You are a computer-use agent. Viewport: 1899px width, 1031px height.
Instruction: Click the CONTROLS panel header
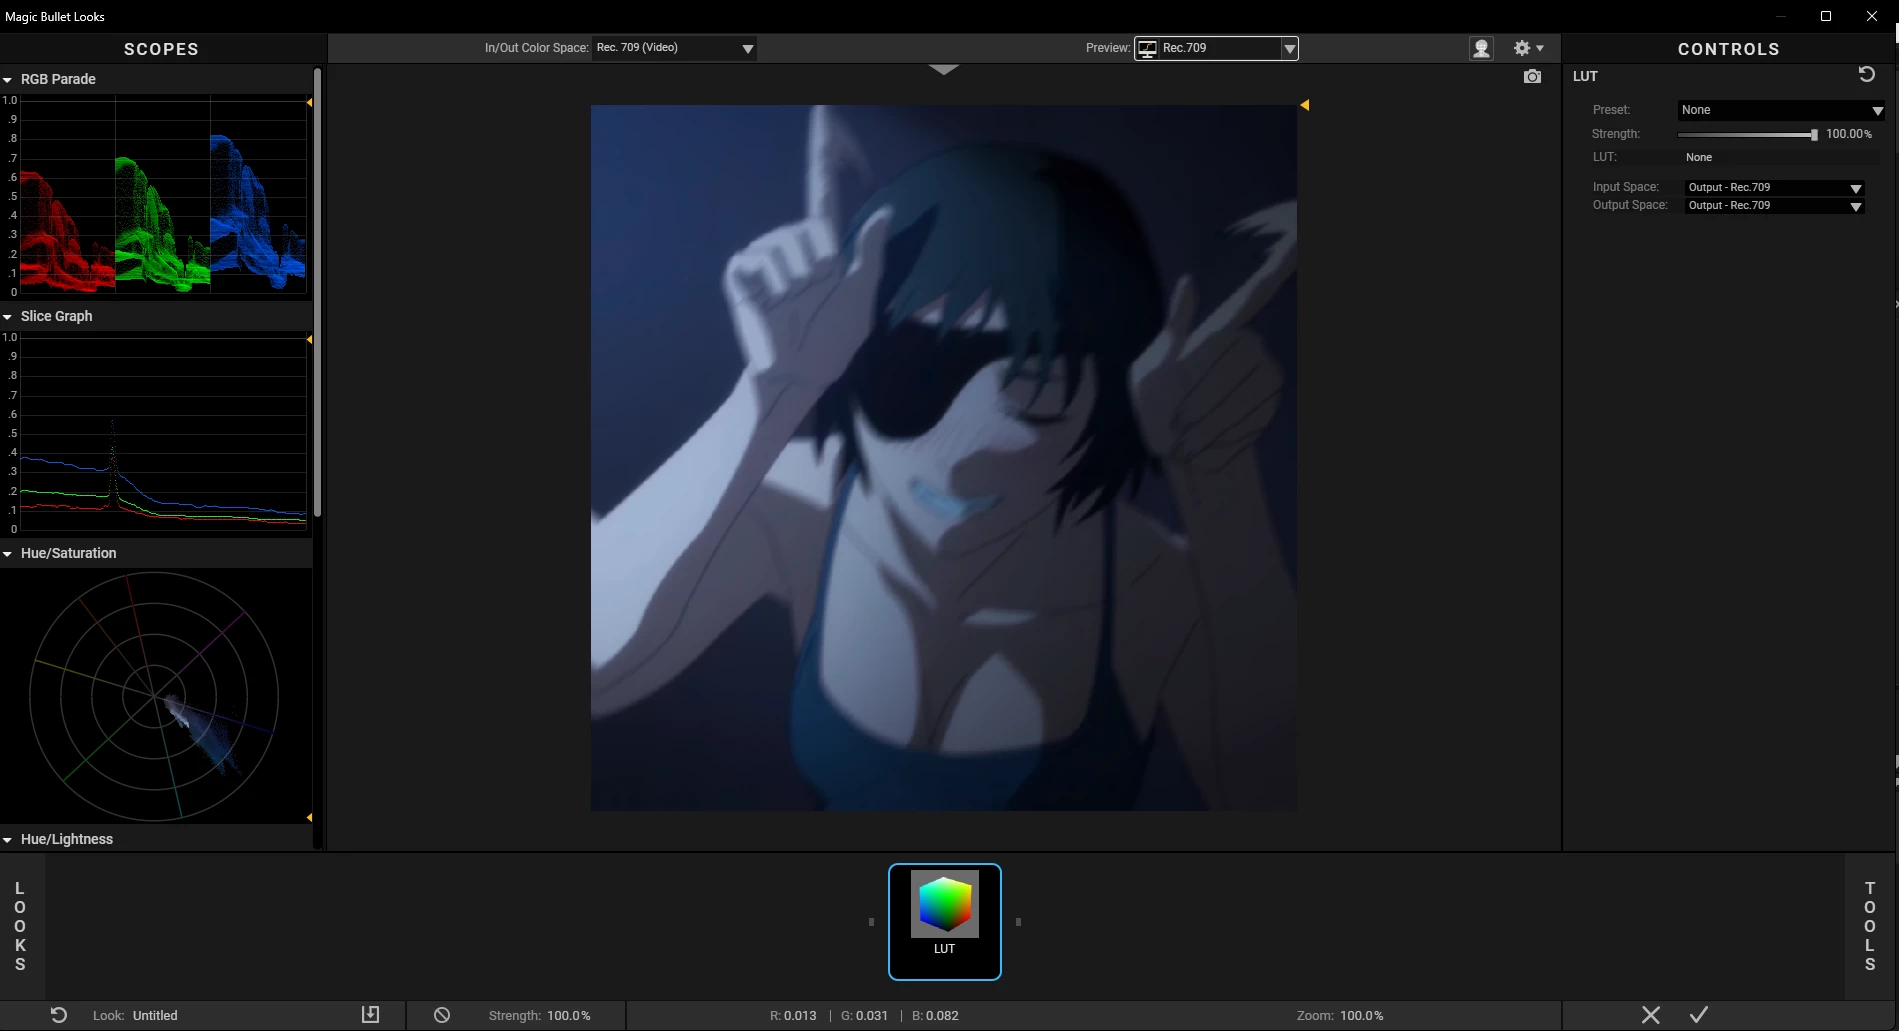(1728, 49)
